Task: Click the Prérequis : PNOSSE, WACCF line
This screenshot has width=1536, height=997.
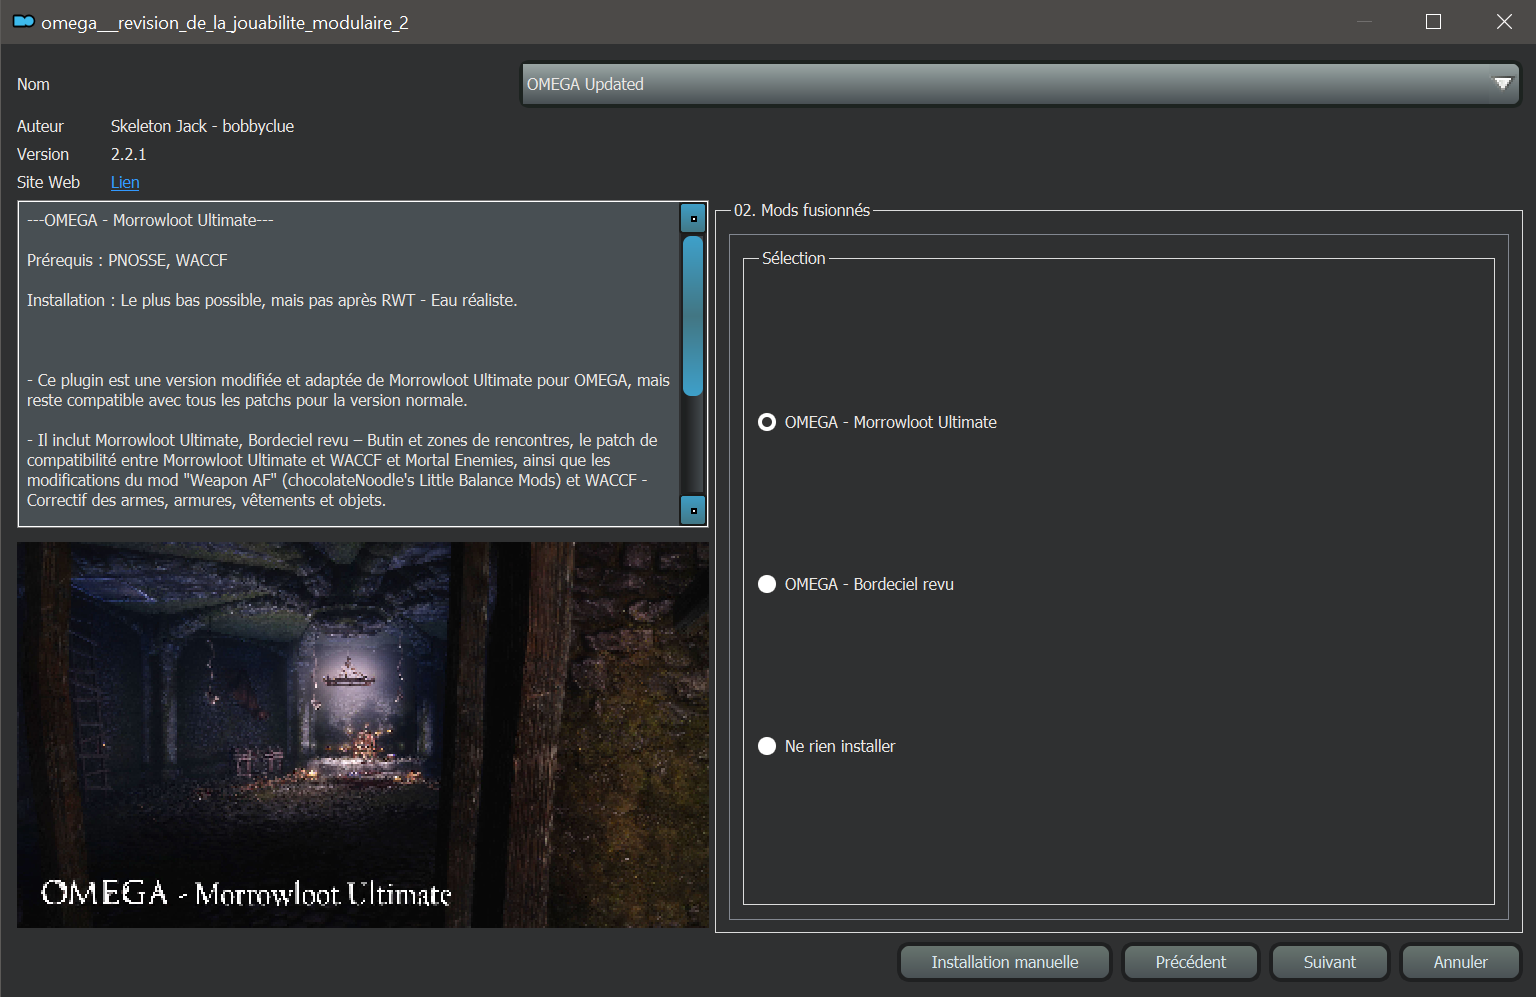Action: click(x=127, y=260)
